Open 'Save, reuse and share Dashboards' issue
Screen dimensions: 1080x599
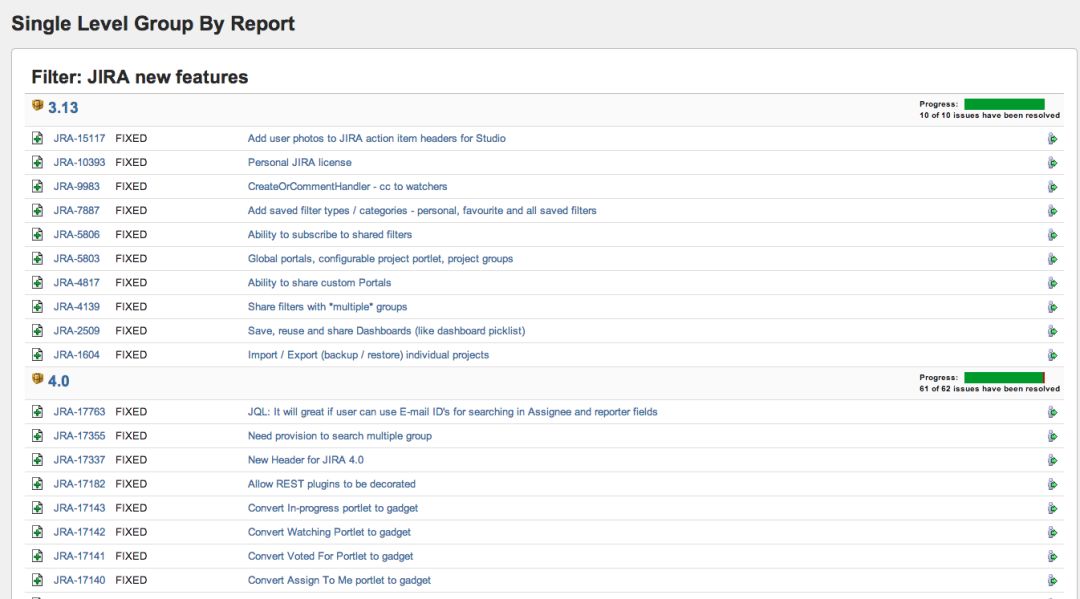(386, 331)
